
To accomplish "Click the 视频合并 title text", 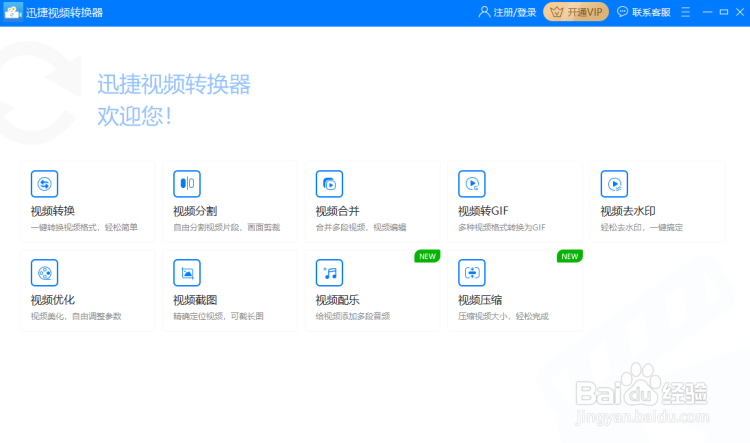I will [x=338, y=211].
